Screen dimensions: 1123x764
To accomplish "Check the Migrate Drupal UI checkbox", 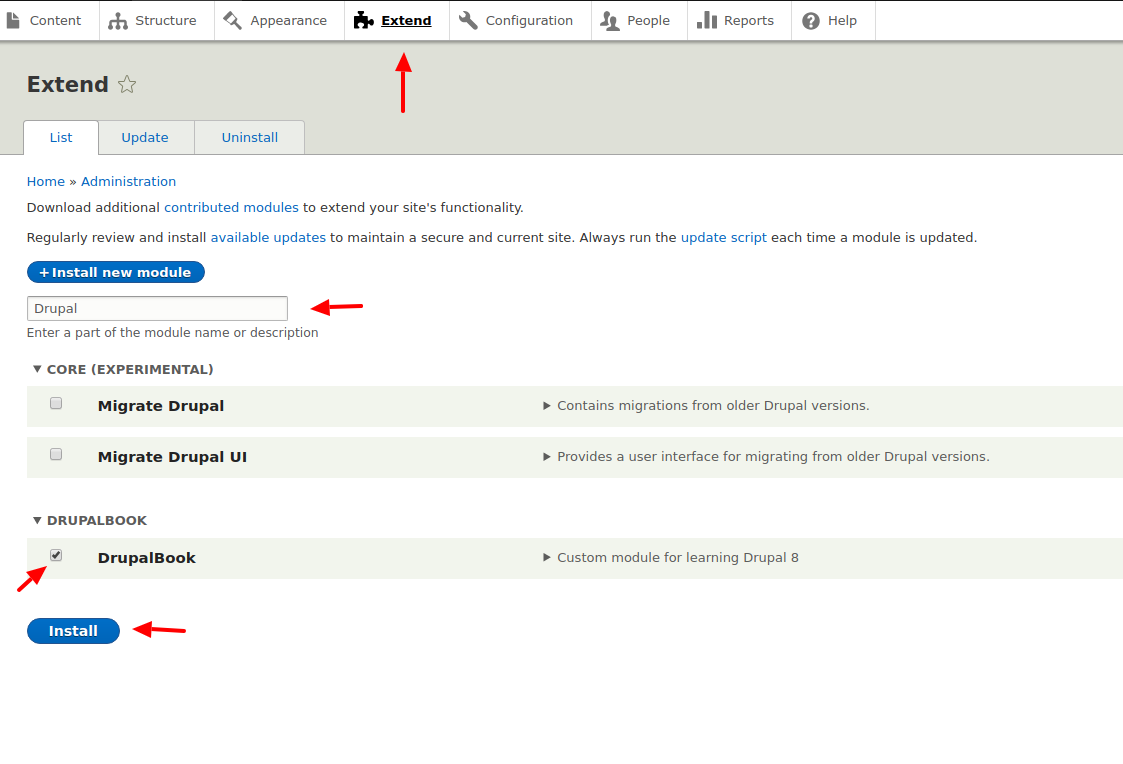I will [x=56, y=454].
